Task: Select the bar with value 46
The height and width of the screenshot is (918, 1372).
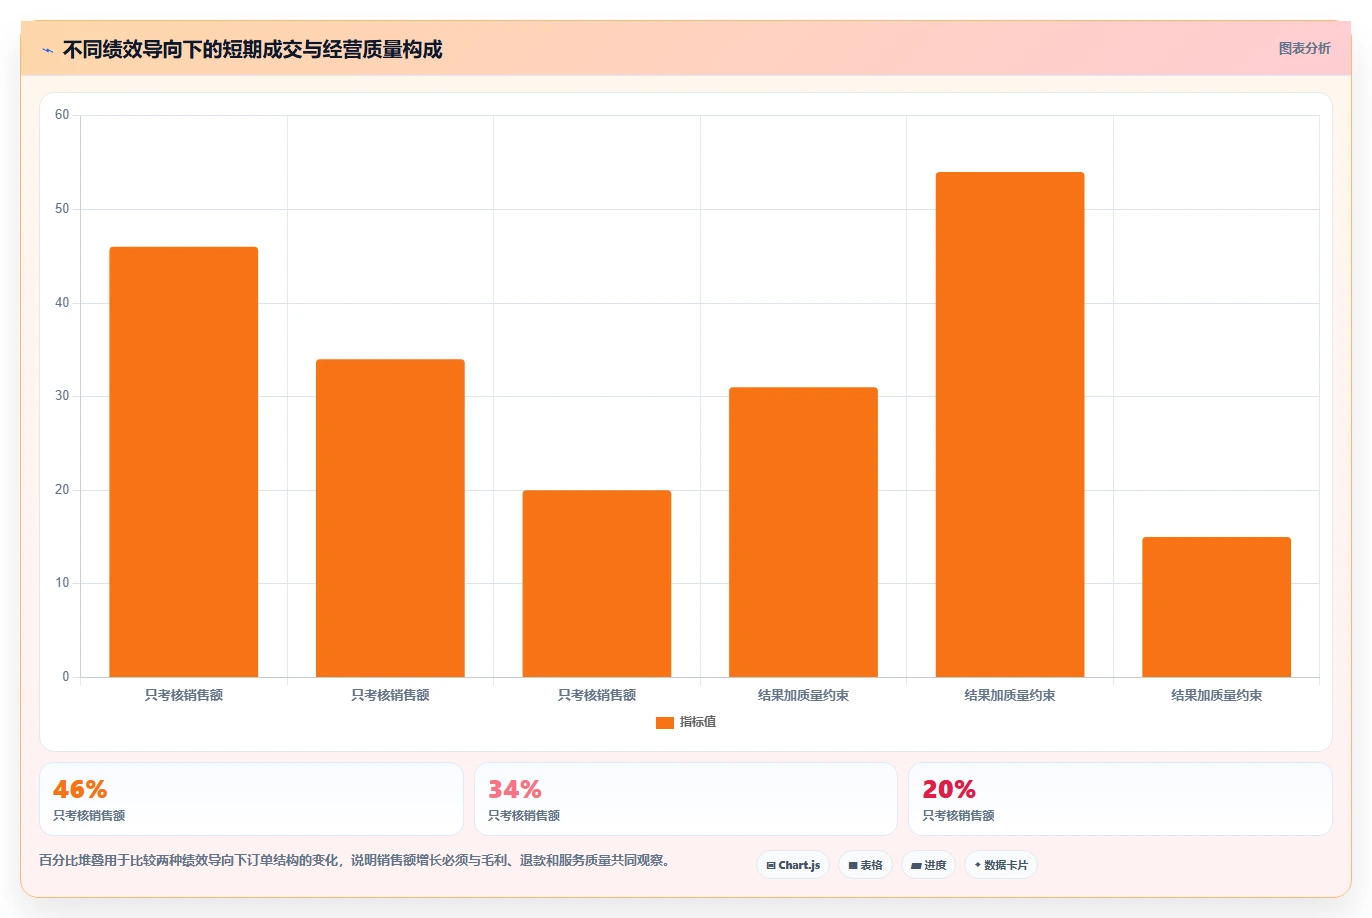Action: click(x=184, y=462)
